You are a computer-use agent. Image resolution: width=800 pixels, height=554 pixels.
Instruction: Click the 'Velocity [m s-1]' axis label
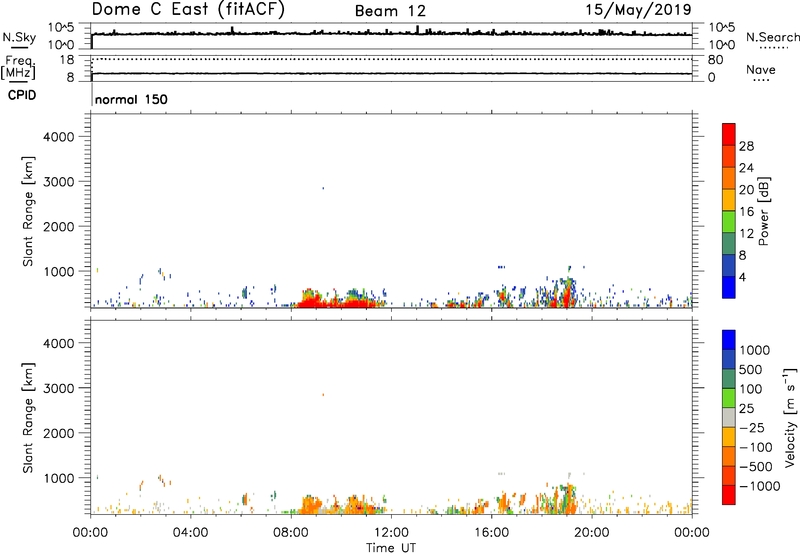(790, 417)
